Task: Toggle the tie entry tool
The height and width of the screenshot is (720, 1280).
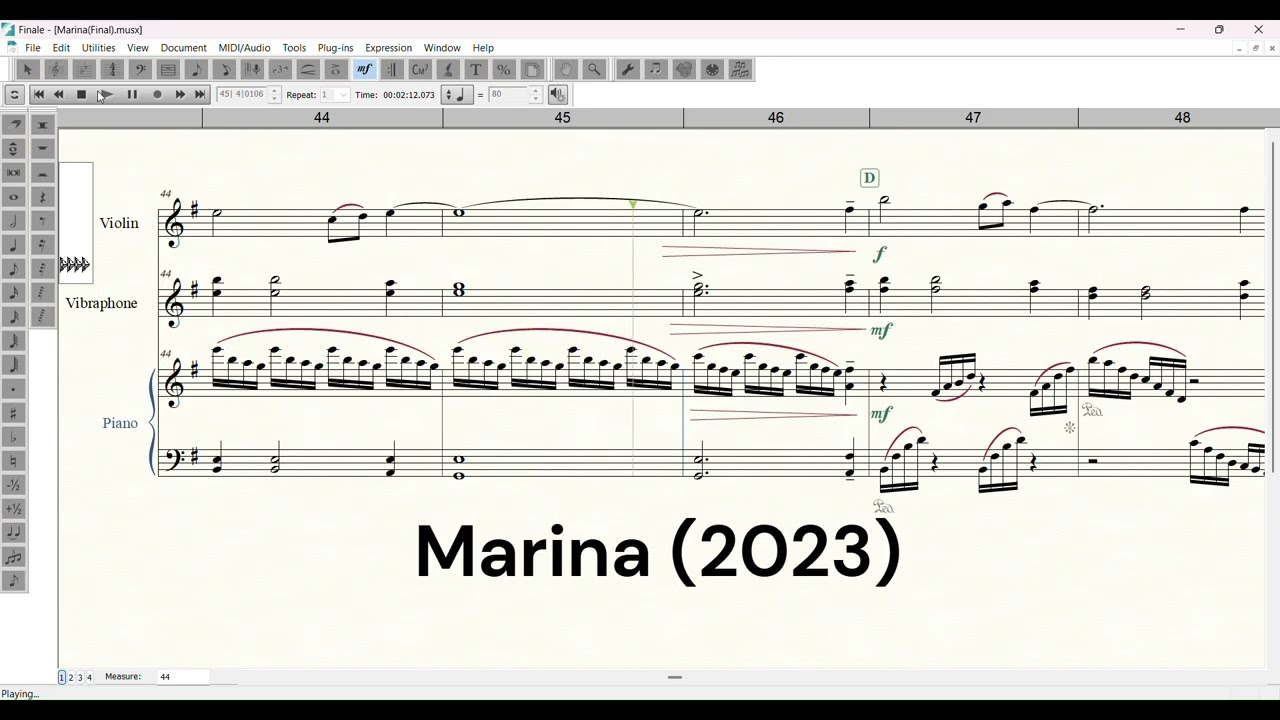Action: pyautogui.click(x=14, y=533)
